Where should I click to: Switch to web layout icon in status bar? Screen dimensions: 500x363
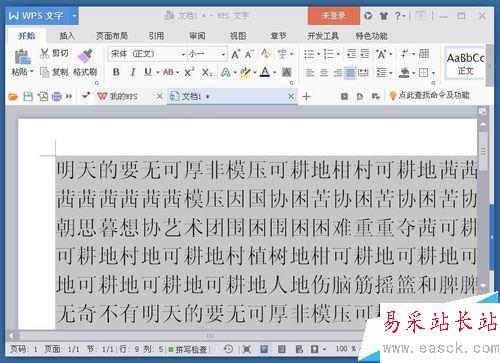[299, 349]
